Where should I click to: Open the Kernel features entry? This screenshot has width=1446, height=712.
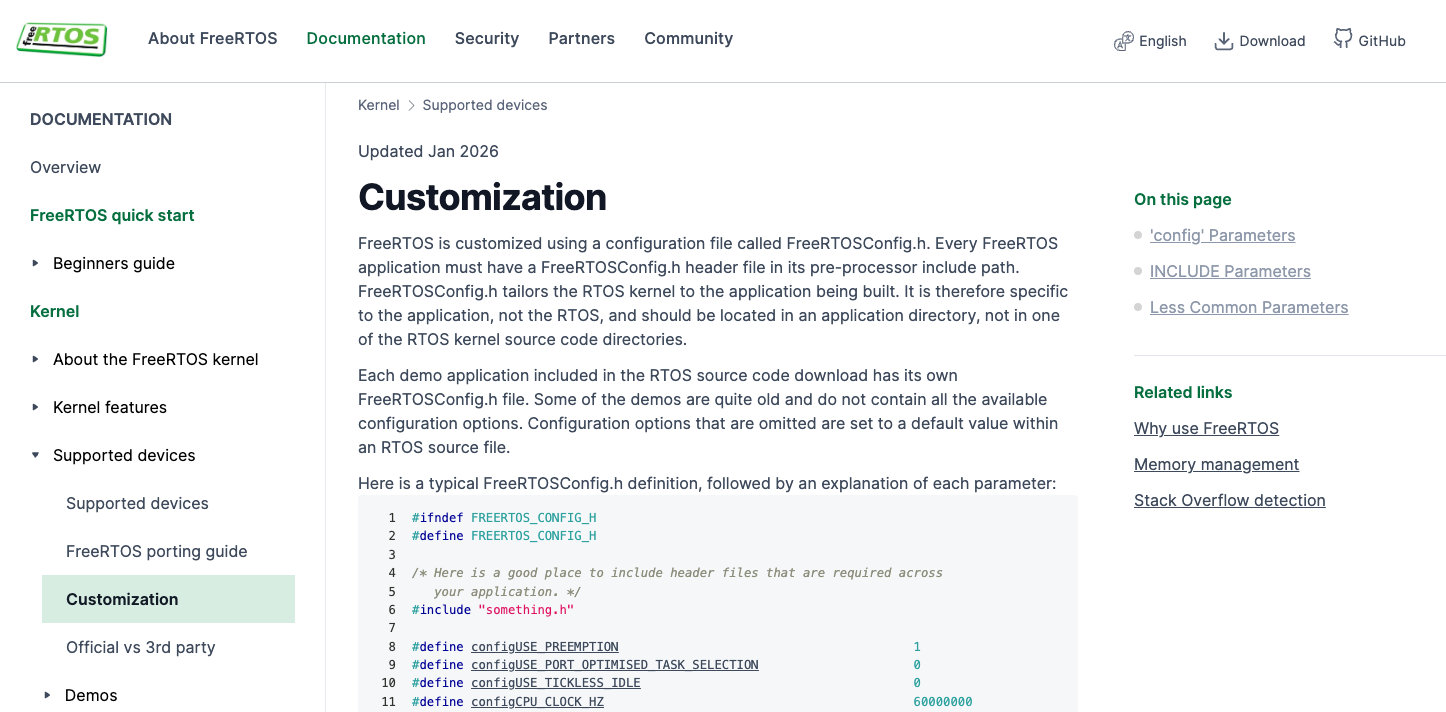point(110,407)
